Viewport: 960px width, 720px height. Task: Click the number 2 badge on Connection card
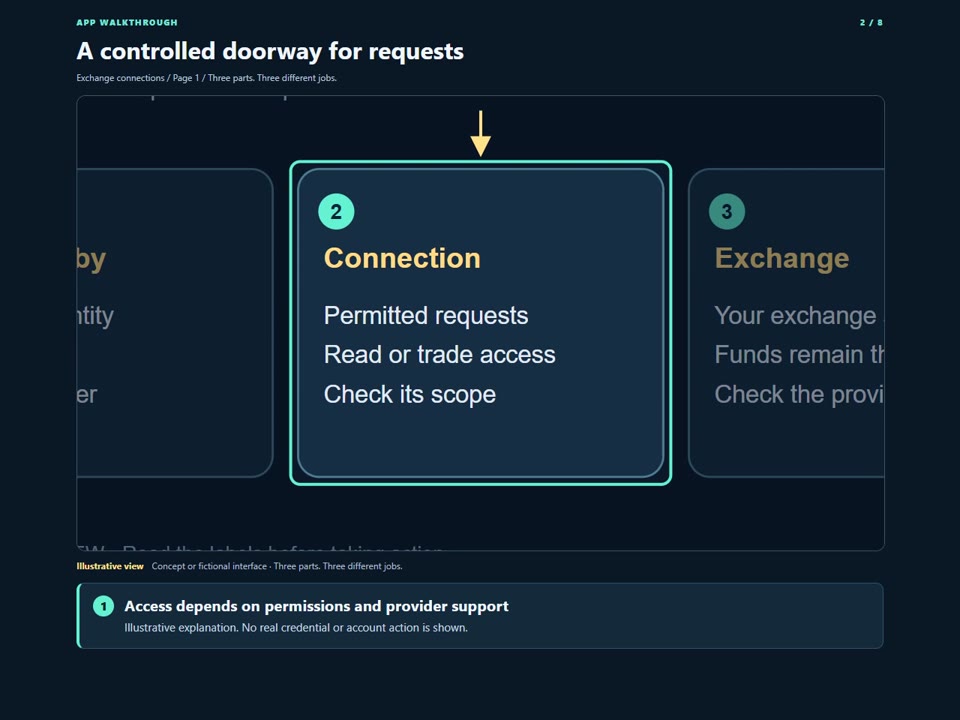tap(336, 212)
